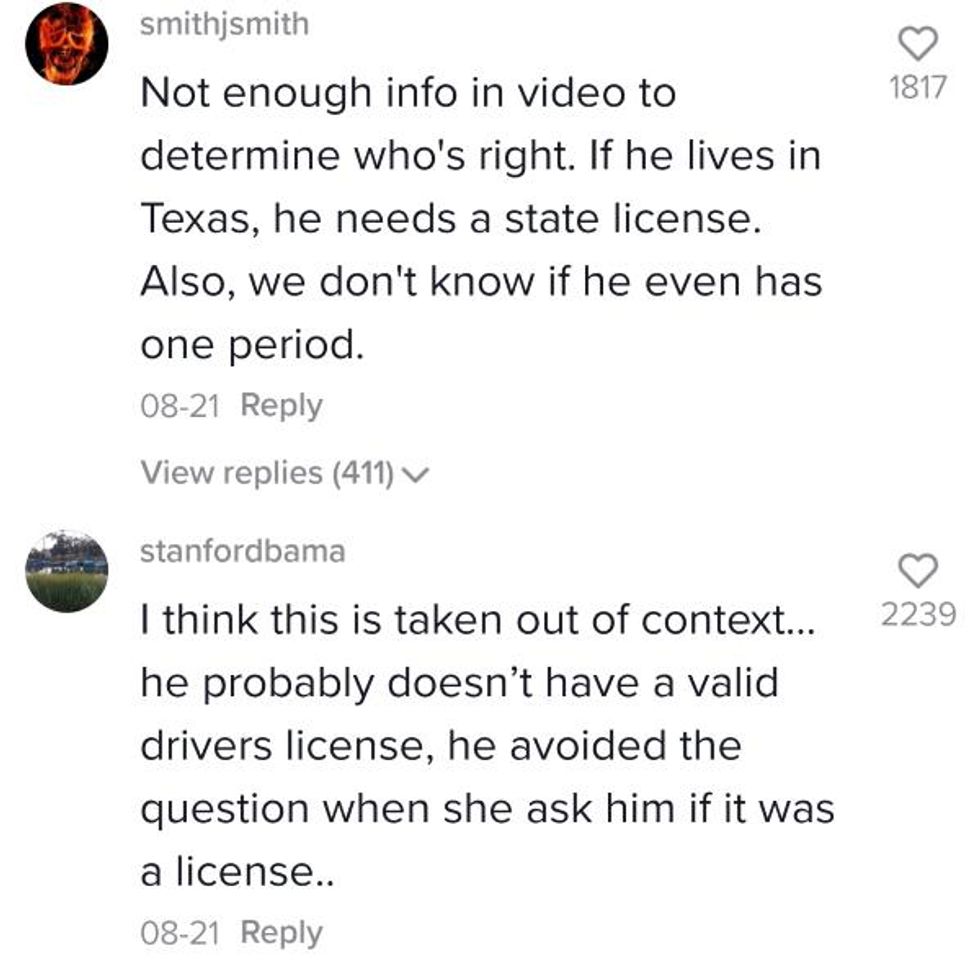Visit the stanfordbama username link
This screenshot has height=969, width=980.
242,551
